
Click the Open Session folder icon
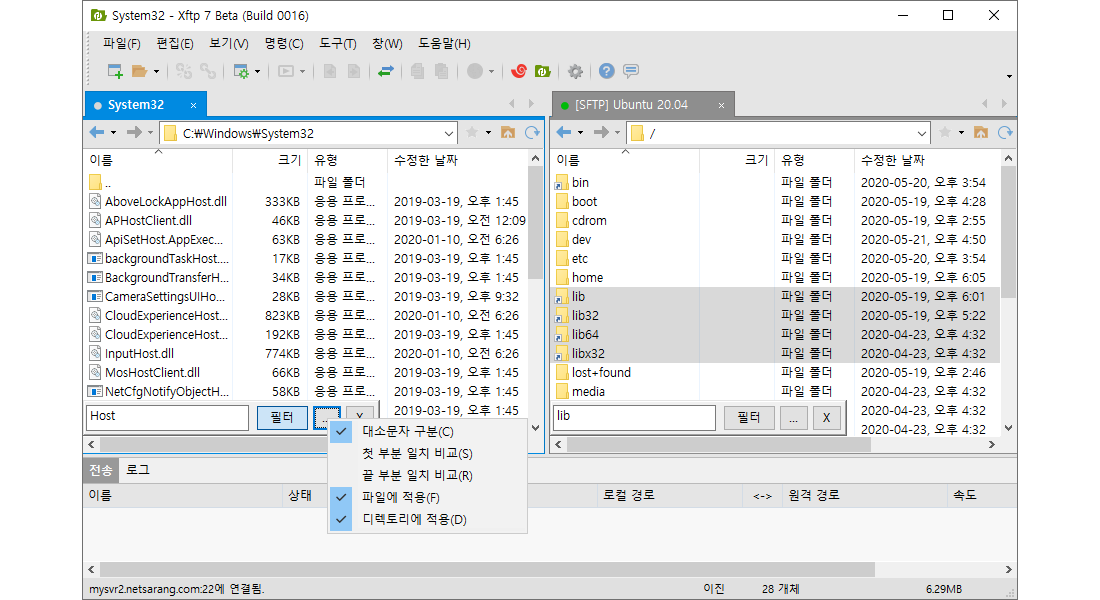pos(140,71)
